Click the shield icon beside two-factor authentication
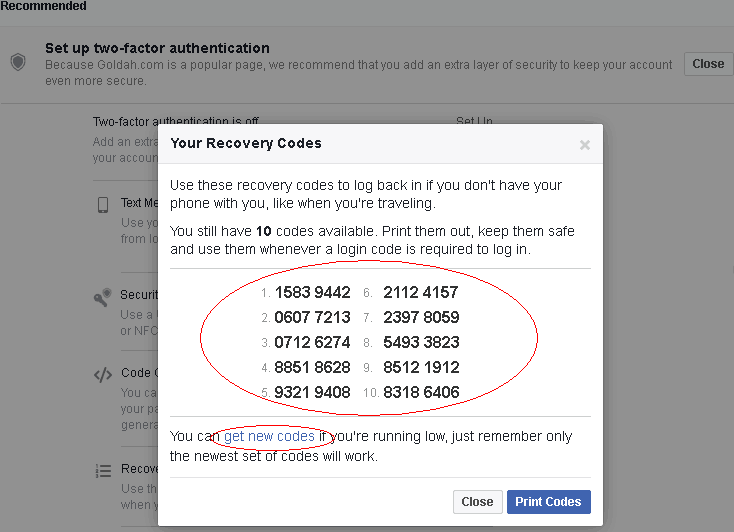The image size is (734, 532). click(18, 62)
